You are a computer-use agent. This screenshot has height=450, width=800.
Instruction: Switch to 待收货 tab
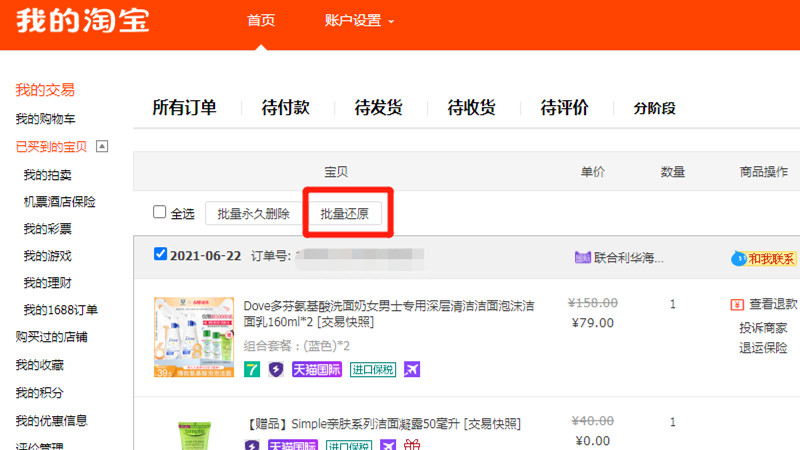pos(471,108)
